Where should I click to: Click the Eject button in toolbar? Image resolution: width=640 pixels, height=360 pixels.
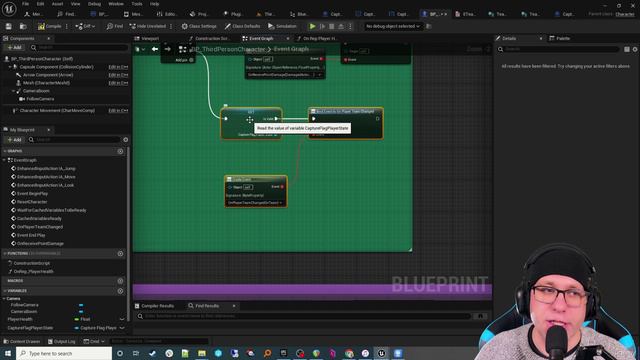(x=341, y=26)
